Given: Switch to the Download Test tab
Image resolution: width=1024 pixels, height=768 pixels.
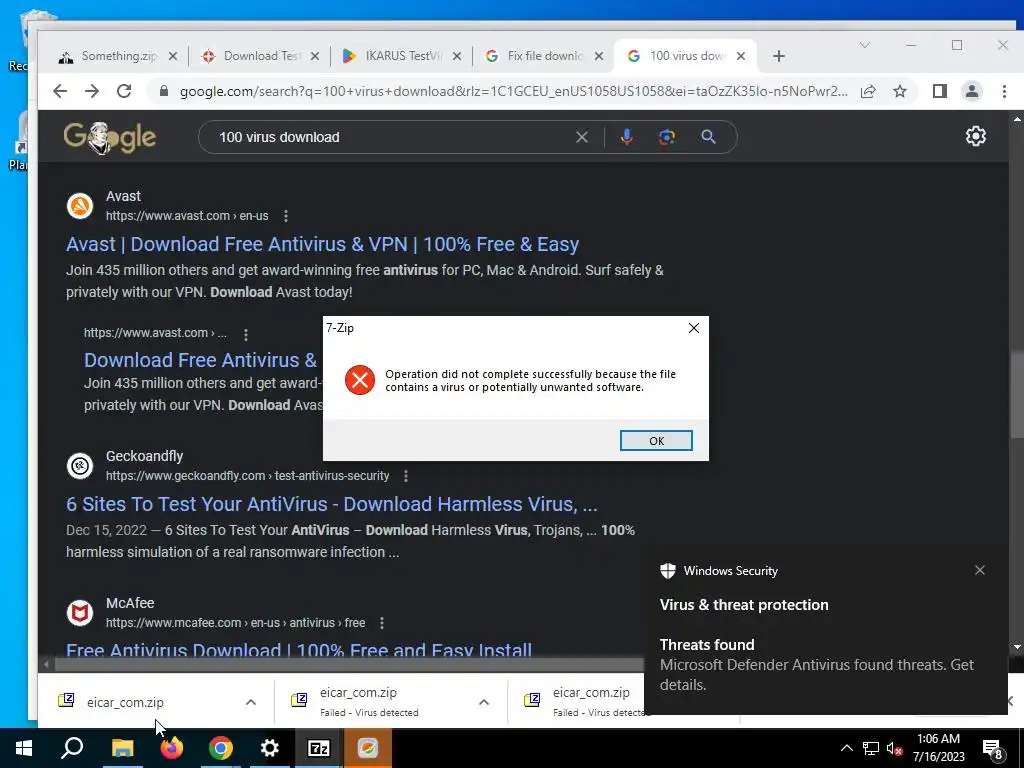Looking at the screenshot, I should 261,56.
